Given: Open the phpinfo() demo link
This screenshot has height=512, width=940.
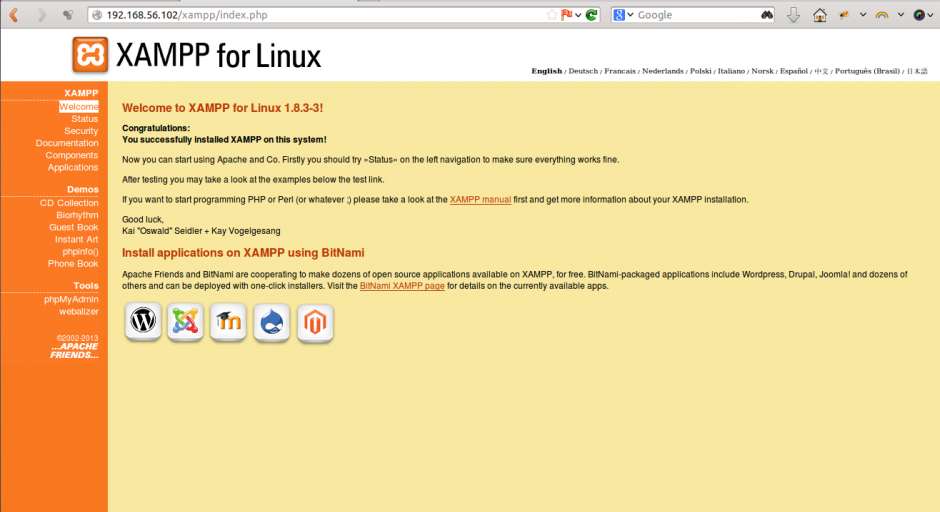Looking at the screenshot, I should click(x=80, y=252).
